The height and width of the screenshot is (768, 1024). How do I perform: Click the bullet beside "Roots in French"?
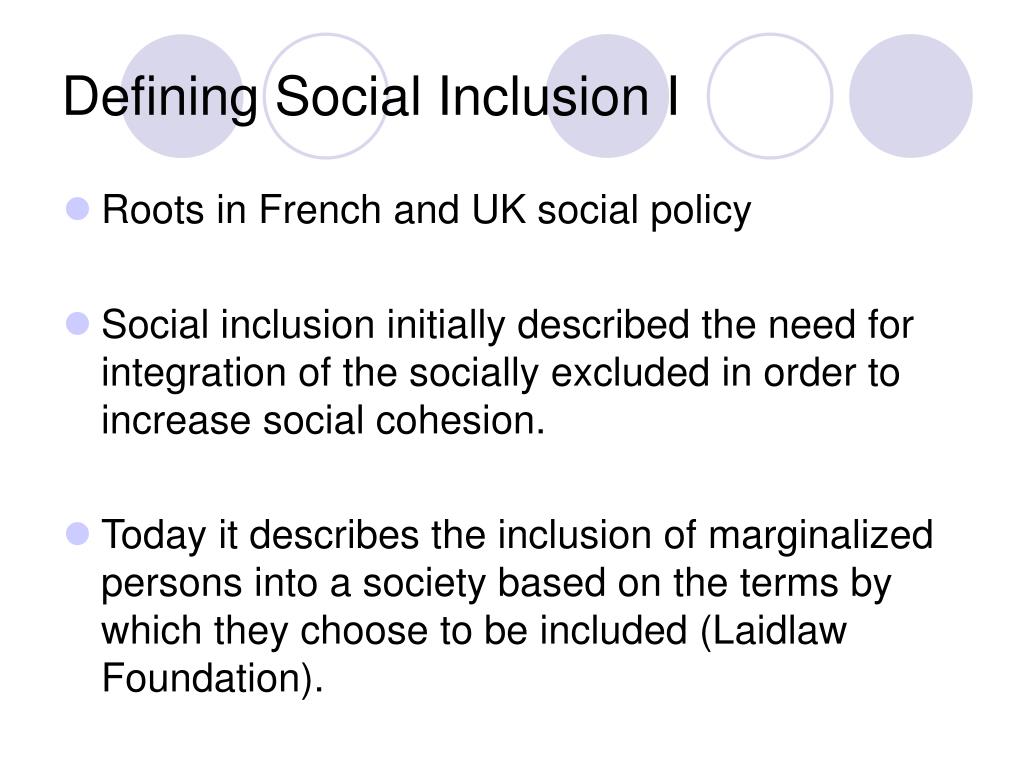pyautogui.click(x=78, y=209)
